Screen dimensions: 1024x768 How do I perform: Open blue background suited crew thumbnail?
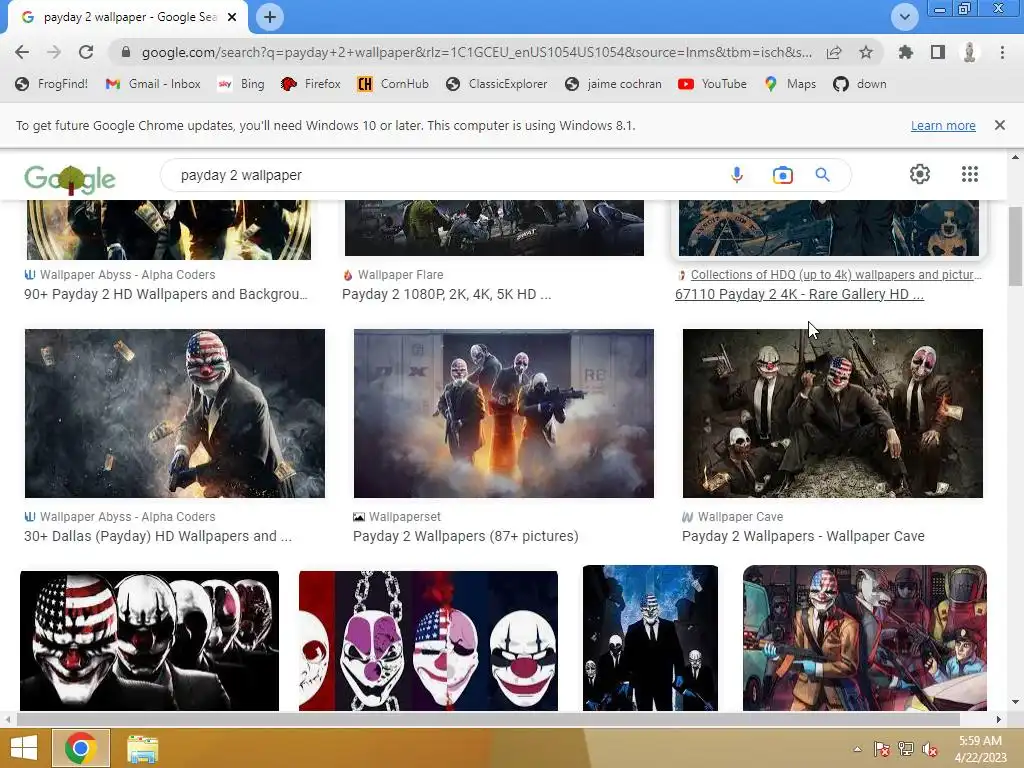click(x=650, y=638)
